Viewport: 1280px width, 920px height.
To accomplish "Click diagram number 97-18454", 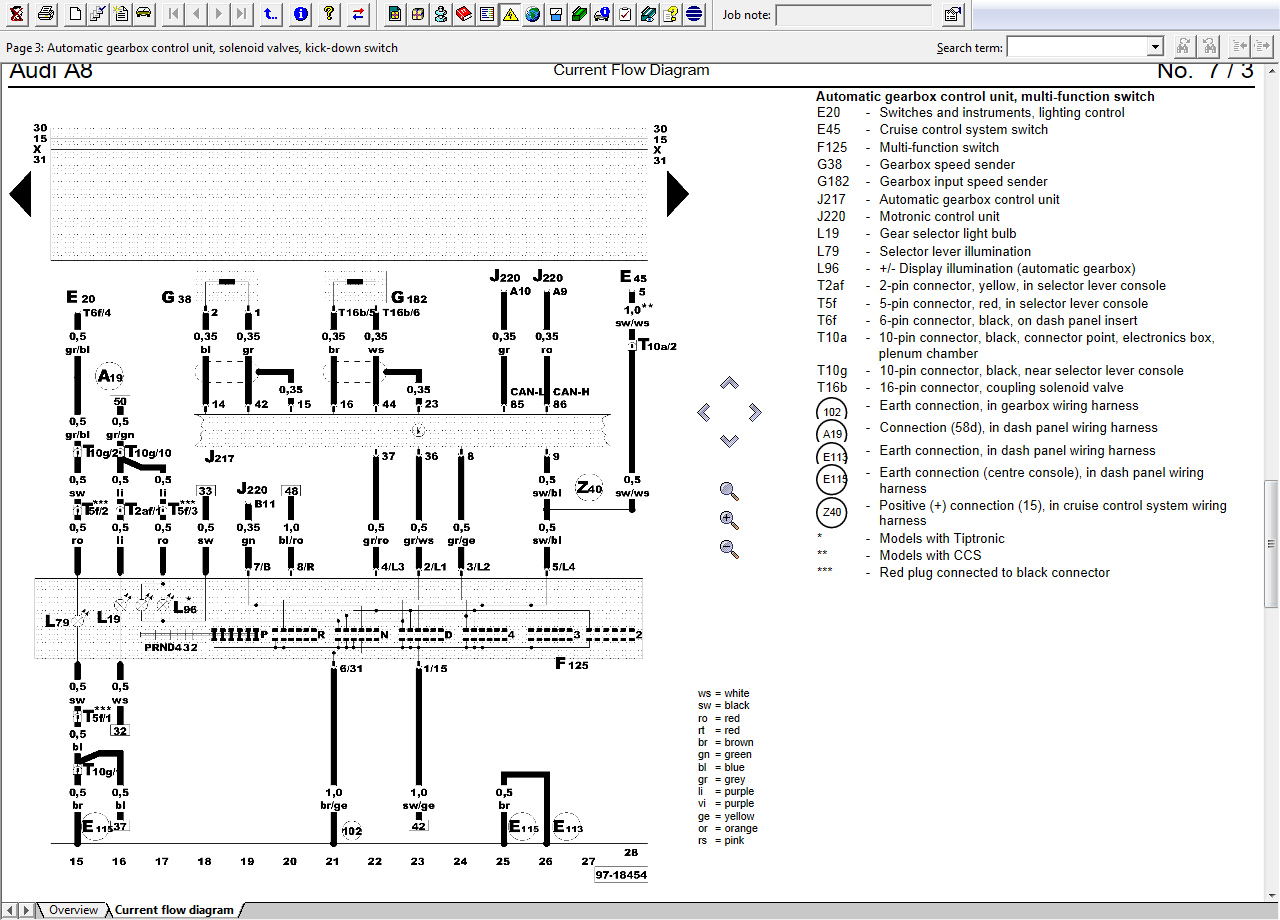I will pyautogui.click(x=621, y=875).
